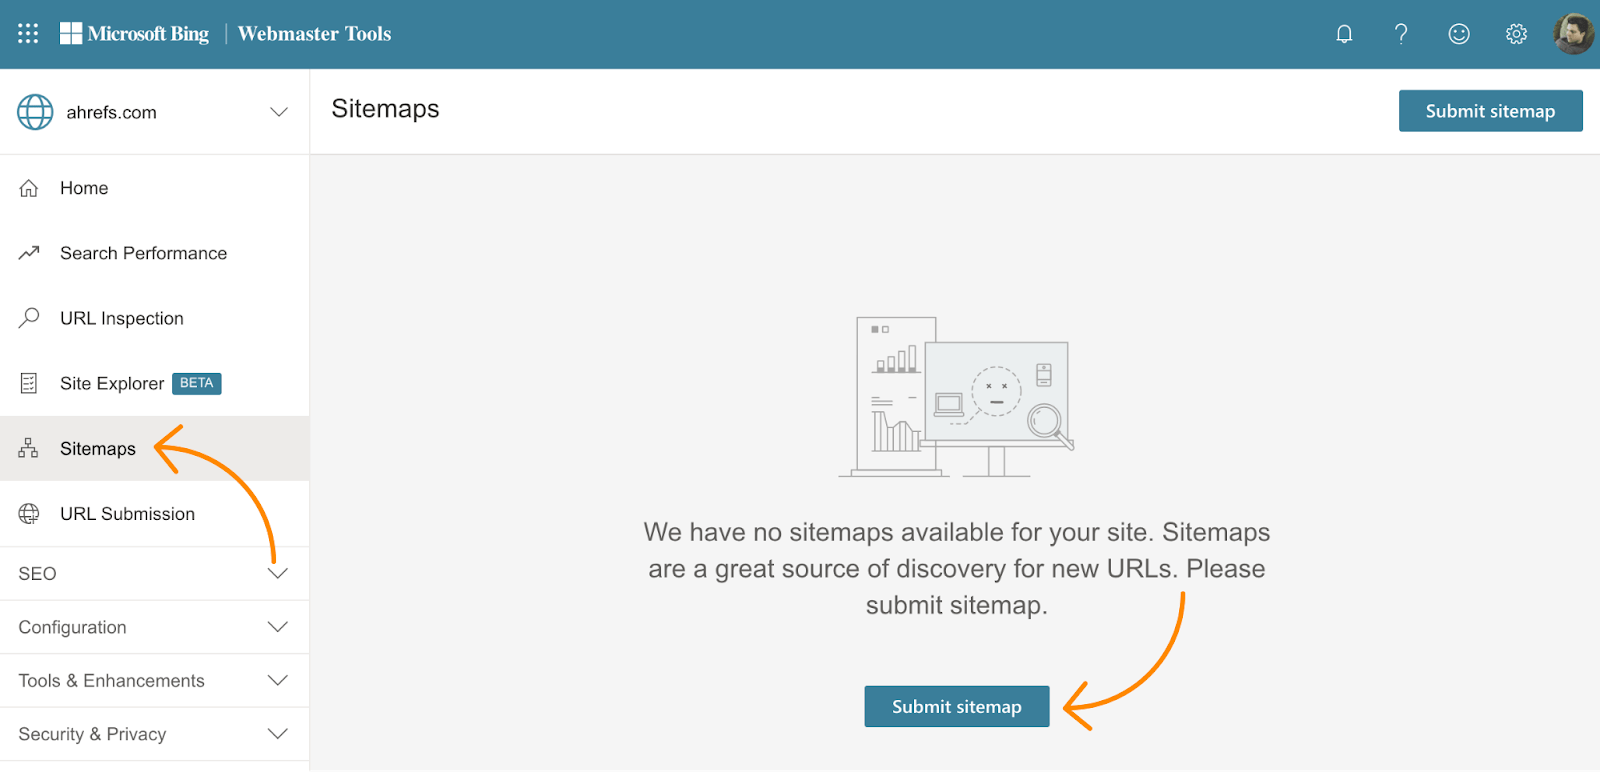1600x772 pixels.
Task: Open the apps grid launcher icon
Action: pos(28,34)
